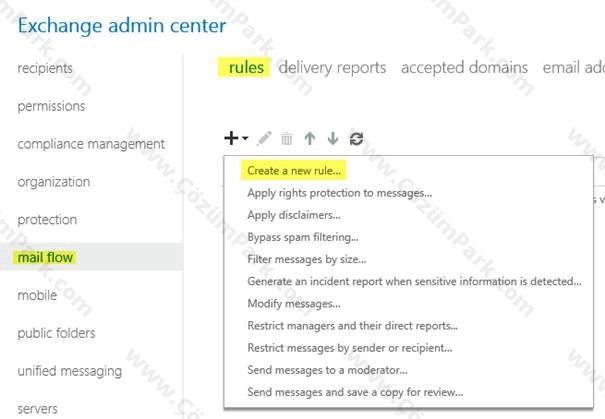Click the move down arrow icon
The width and height of the screenshot is (605, 419).
pyautogui.click(x=333, y=138)
